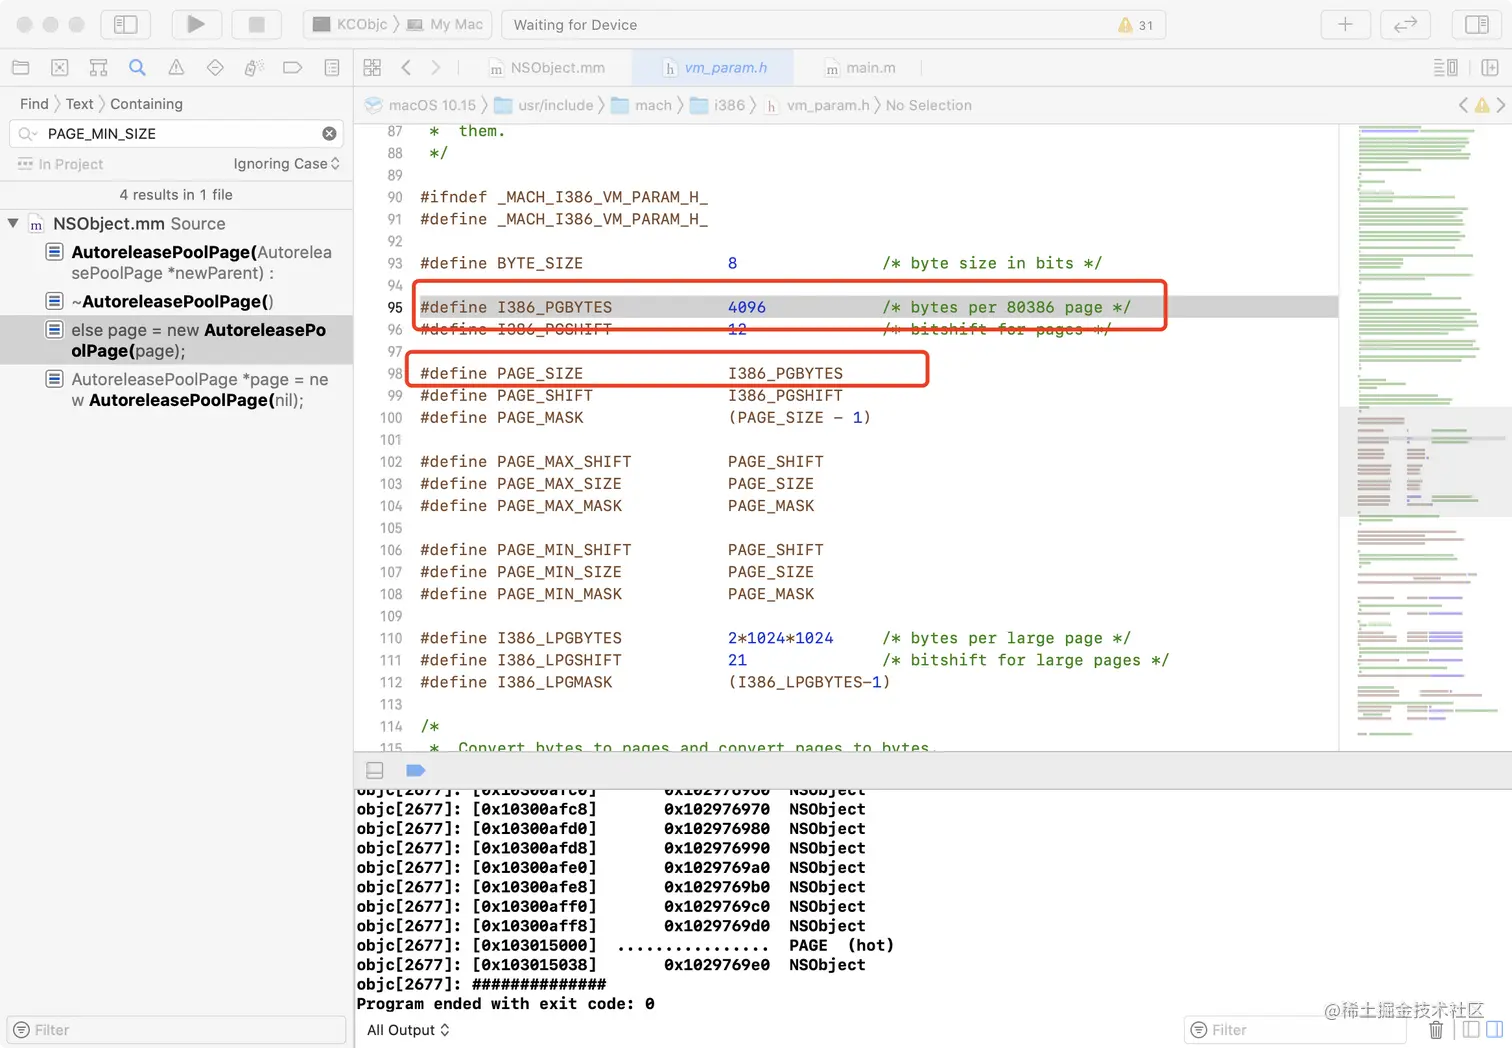Open the Report navigator
Image resolution: width=1512 pixels, height=1048 pixels.
pyautogui.click(x=332, y=68)
